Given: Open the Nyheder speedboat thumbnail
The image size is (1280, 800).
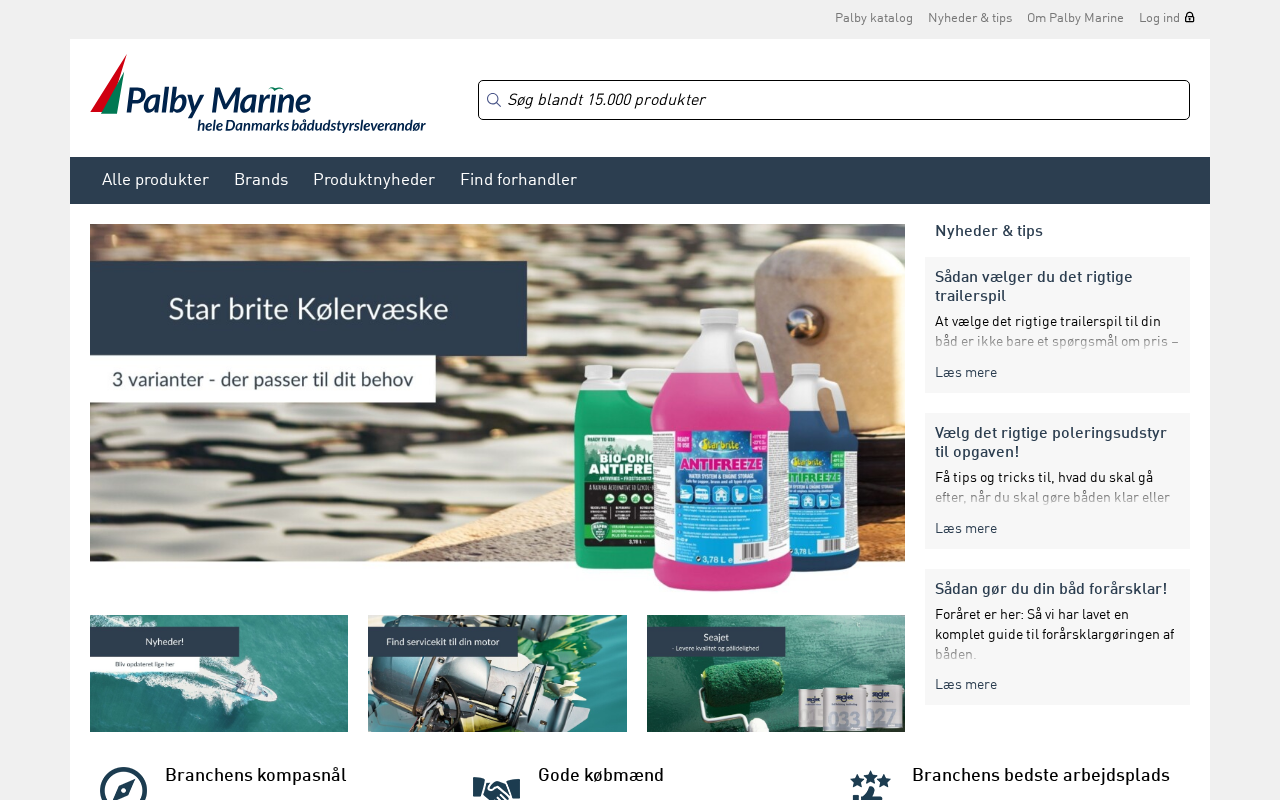Looking at the screenshot, I should (x=219, y=673).
